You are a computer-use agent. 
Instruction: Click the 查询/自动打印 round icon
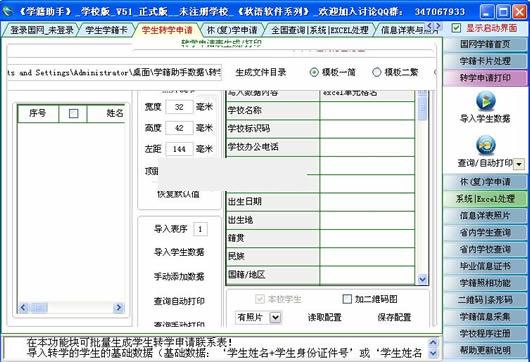[x=486, y=145]
